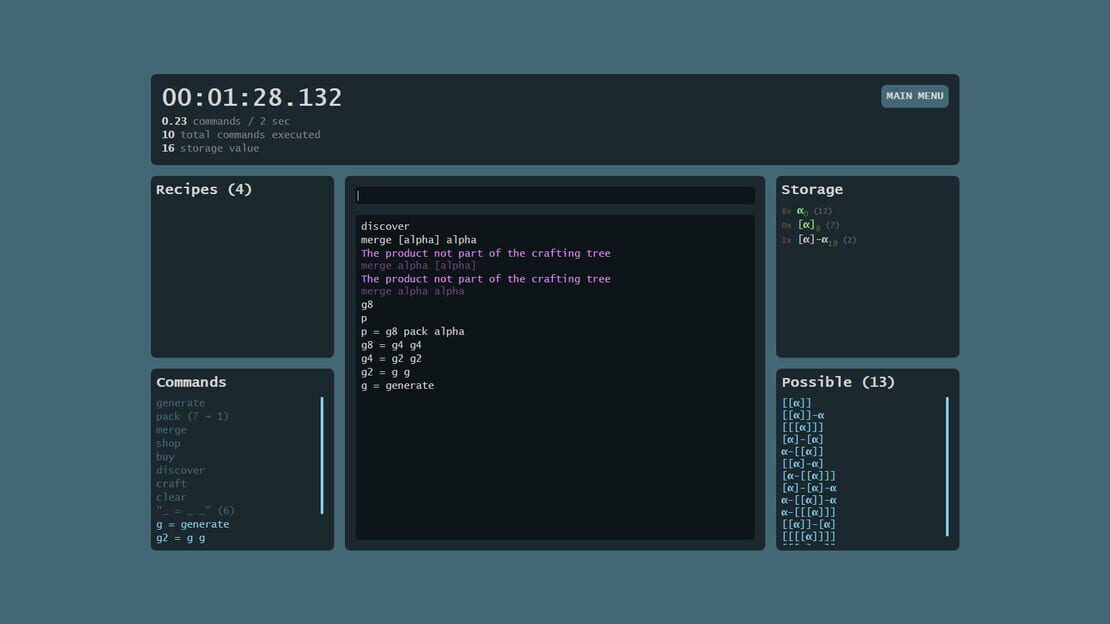Click 'g = generate' alias in Commands panel
The image size is (1110, 624).
click(x=193, y=525)
